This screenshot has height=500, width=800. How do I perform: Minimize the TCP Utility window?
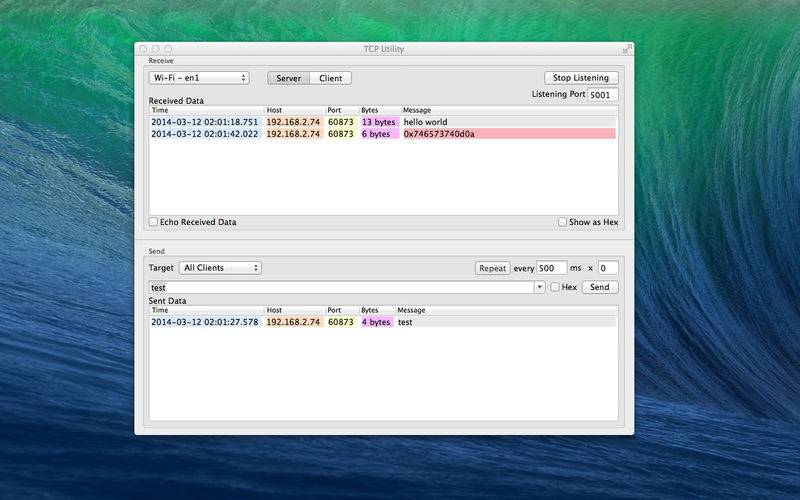coord(156,49)
